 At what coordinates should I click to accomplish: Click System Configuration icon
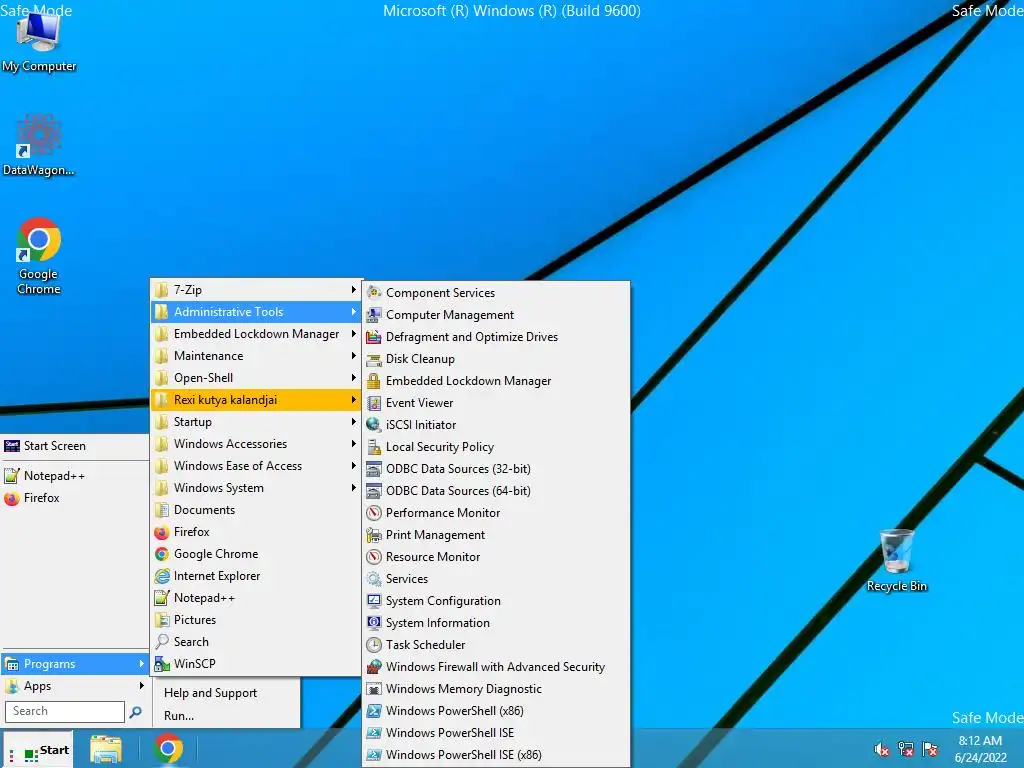pyautogui.click(x=374, y=600)
